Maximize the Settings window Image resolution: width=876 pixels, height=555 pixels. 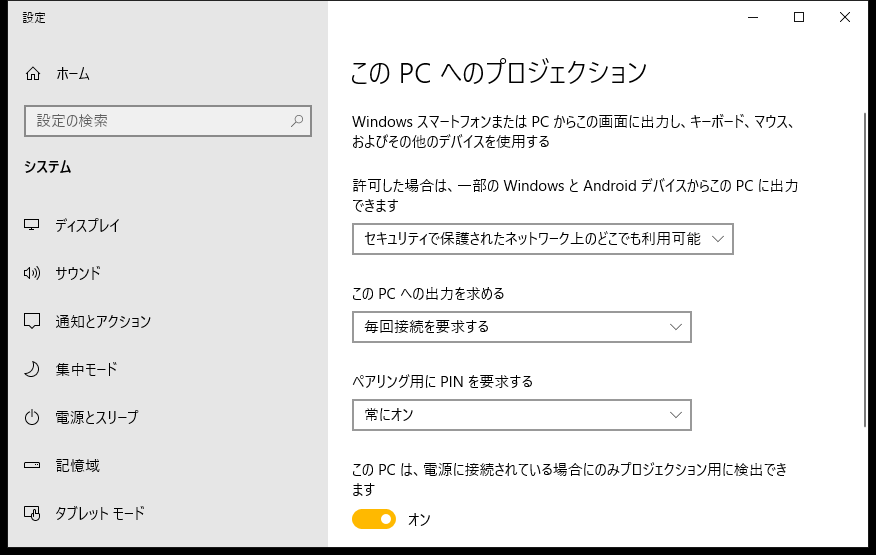tap(799, 17)
